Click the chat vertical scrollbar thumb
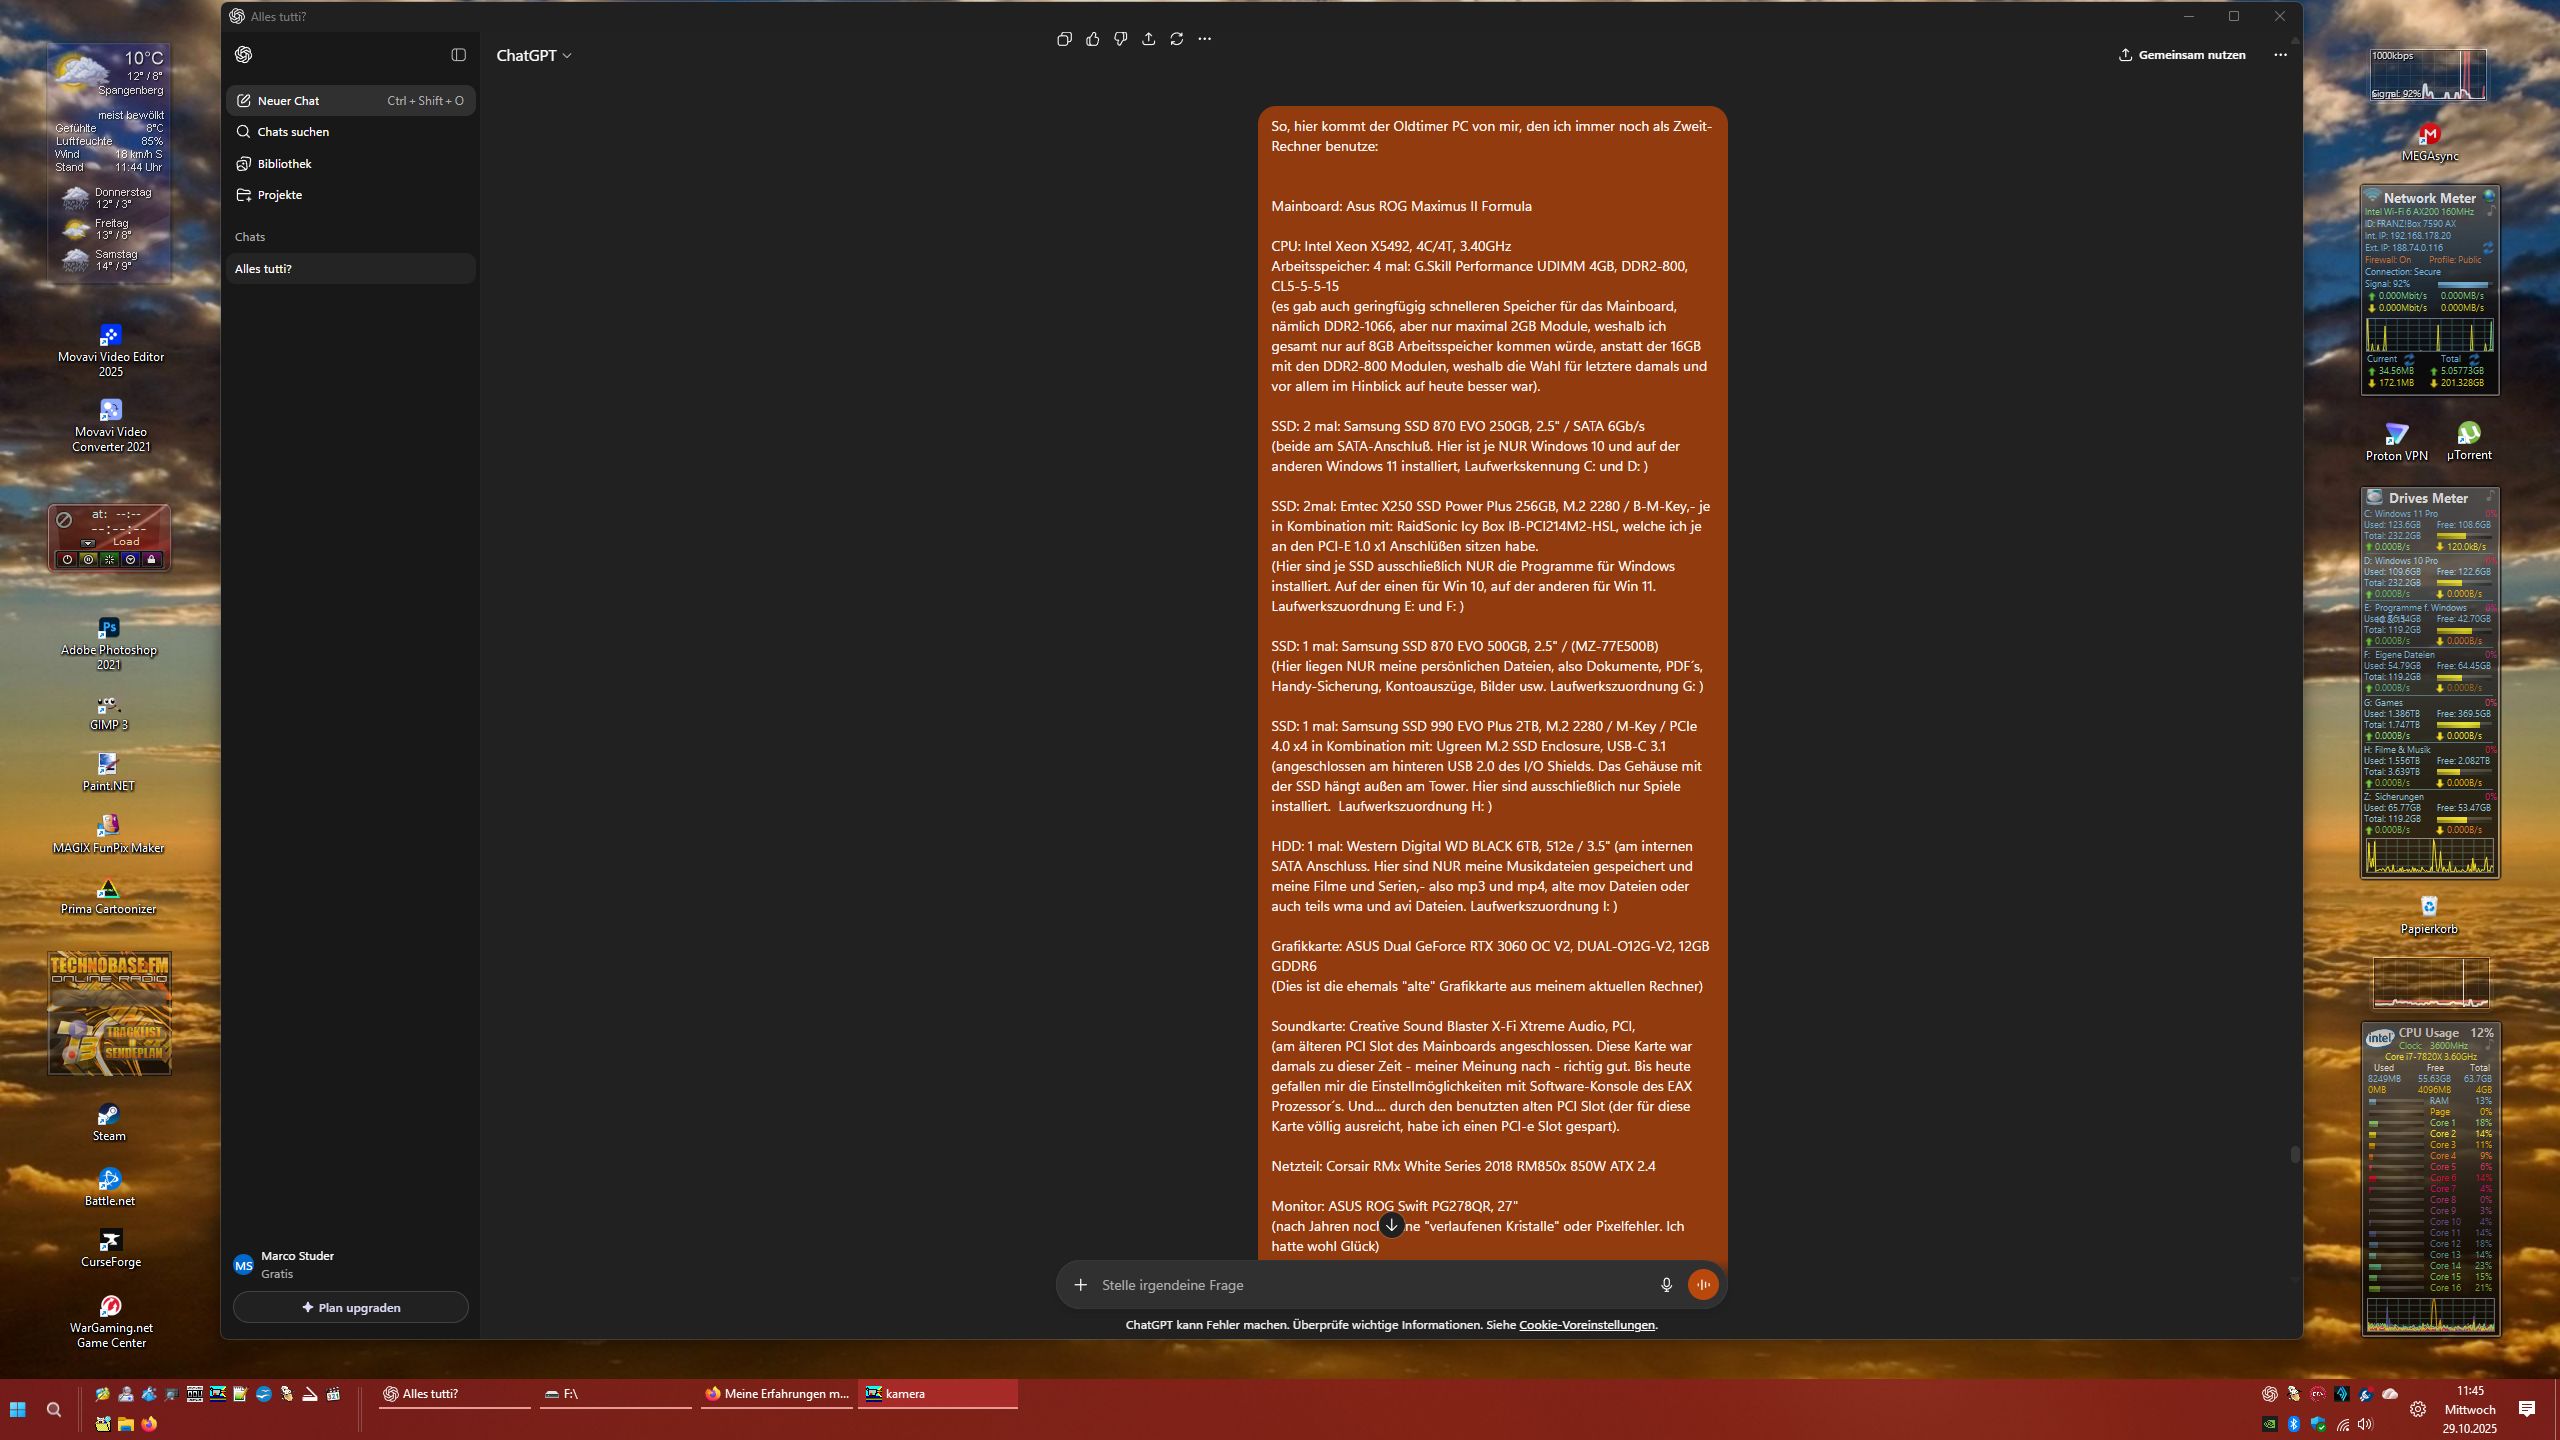 [2294, 1154]
